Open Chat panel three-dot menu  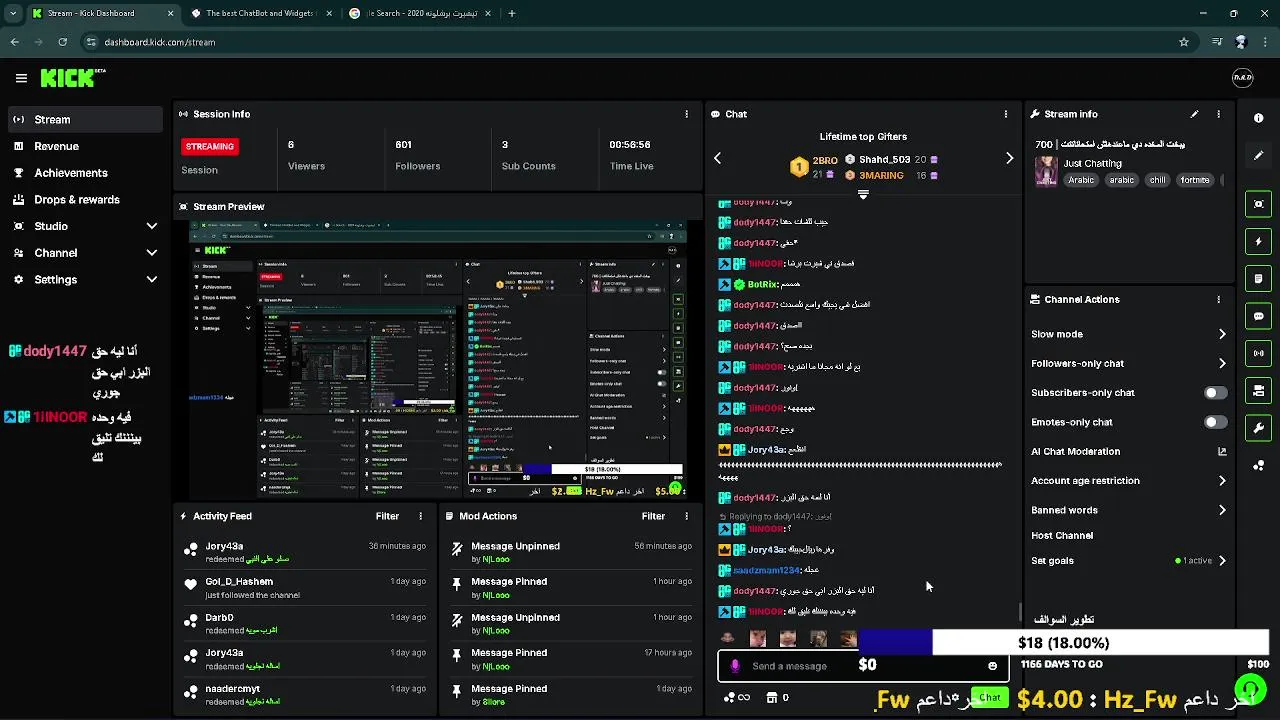pos(1006,114)
